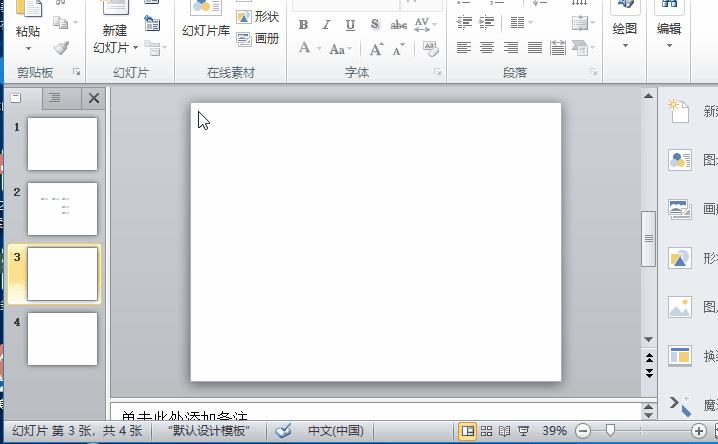Convert to SmartArt graphic
718x444 pixels.
(583, 48)
